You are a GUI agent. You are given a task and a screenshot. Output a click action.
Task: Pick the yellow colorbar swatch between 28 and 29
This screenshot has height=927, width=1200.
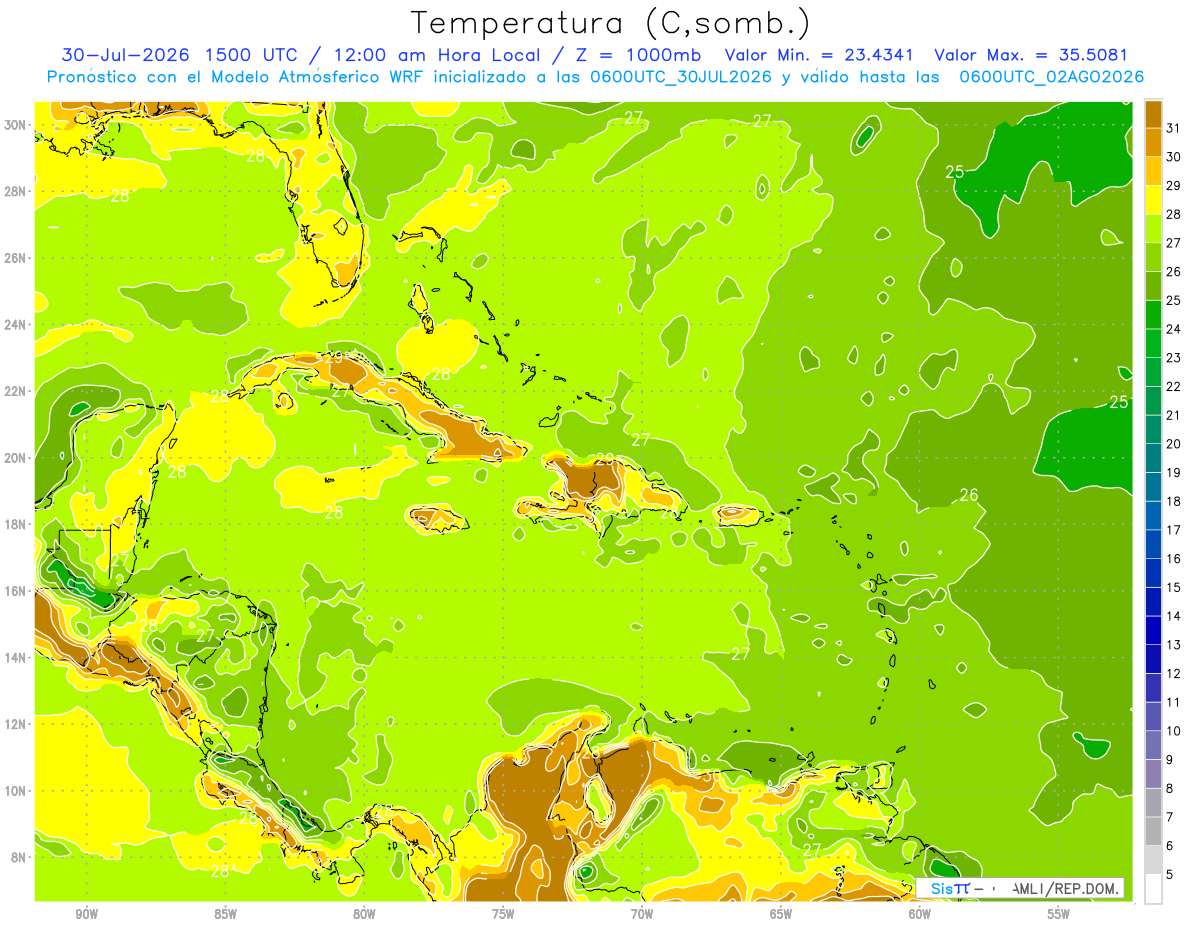1153,200
